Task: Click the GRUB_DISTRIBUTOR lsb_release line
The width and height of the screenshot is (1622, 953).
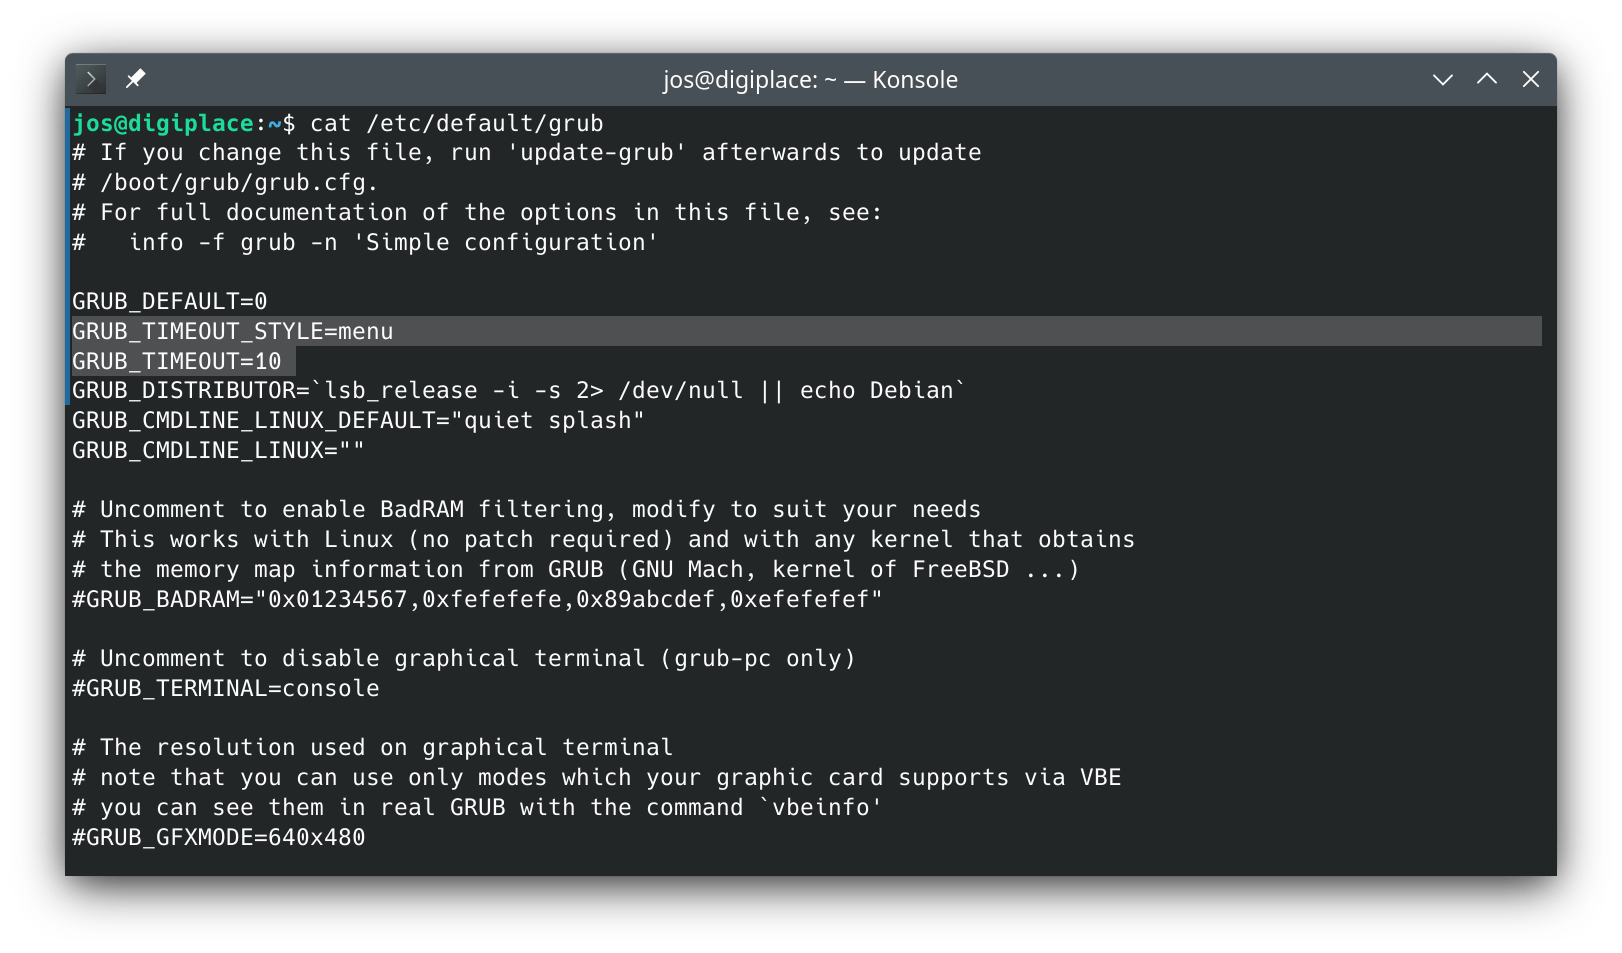Action: click(x=519, y=390)
